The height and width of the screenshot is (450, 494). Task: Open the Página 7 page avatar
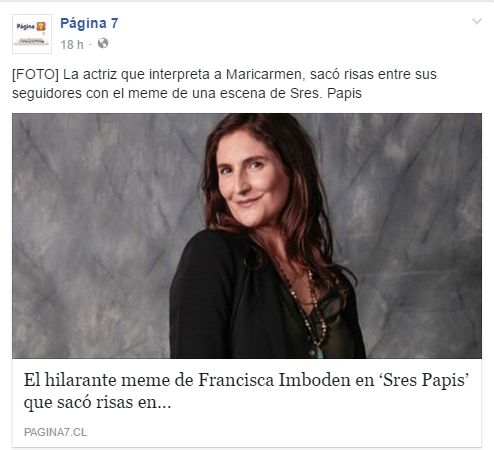point(32,34)
